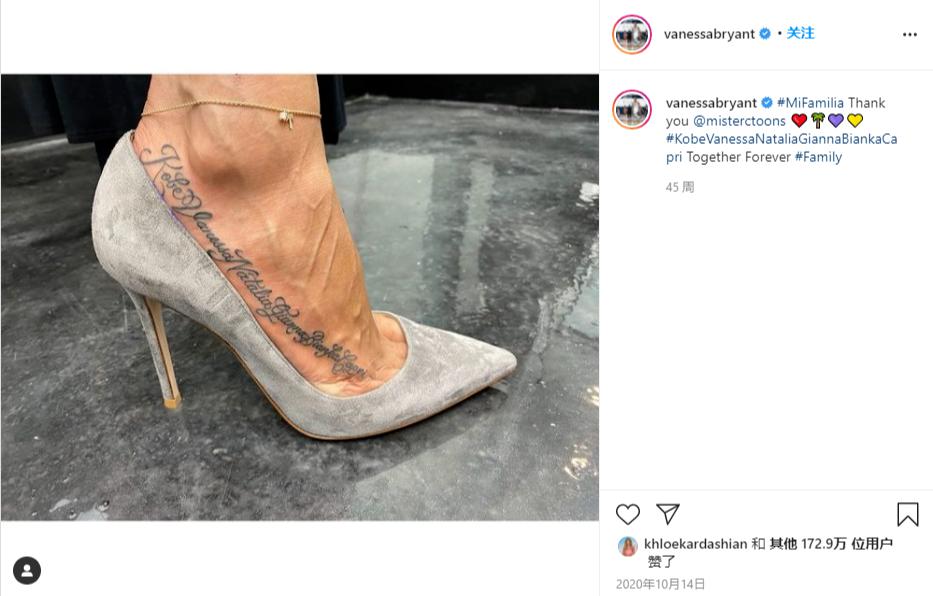The image size is (933, 596).
Task: Like the post with the heart icon
Action: pos(627,514)
